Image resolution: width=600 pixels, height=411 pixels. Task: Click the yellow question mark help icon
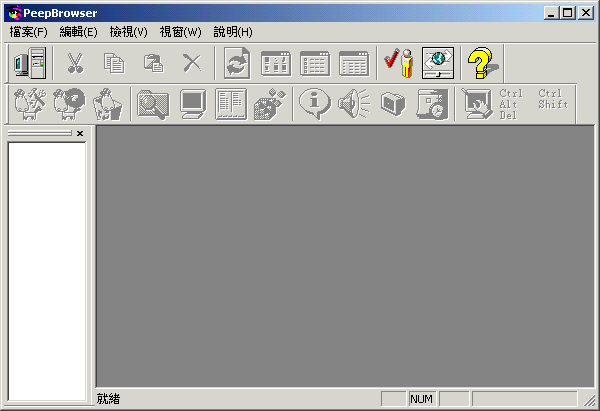(483, 63)
